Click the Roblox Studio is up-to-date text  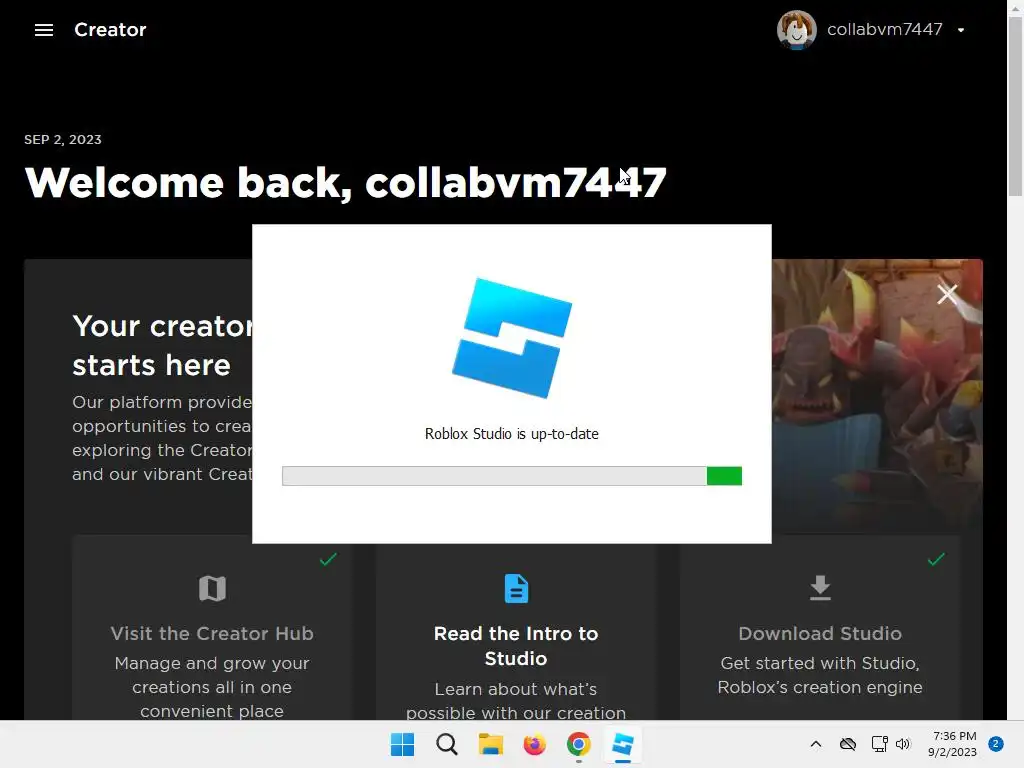click(x=511, y=434)
